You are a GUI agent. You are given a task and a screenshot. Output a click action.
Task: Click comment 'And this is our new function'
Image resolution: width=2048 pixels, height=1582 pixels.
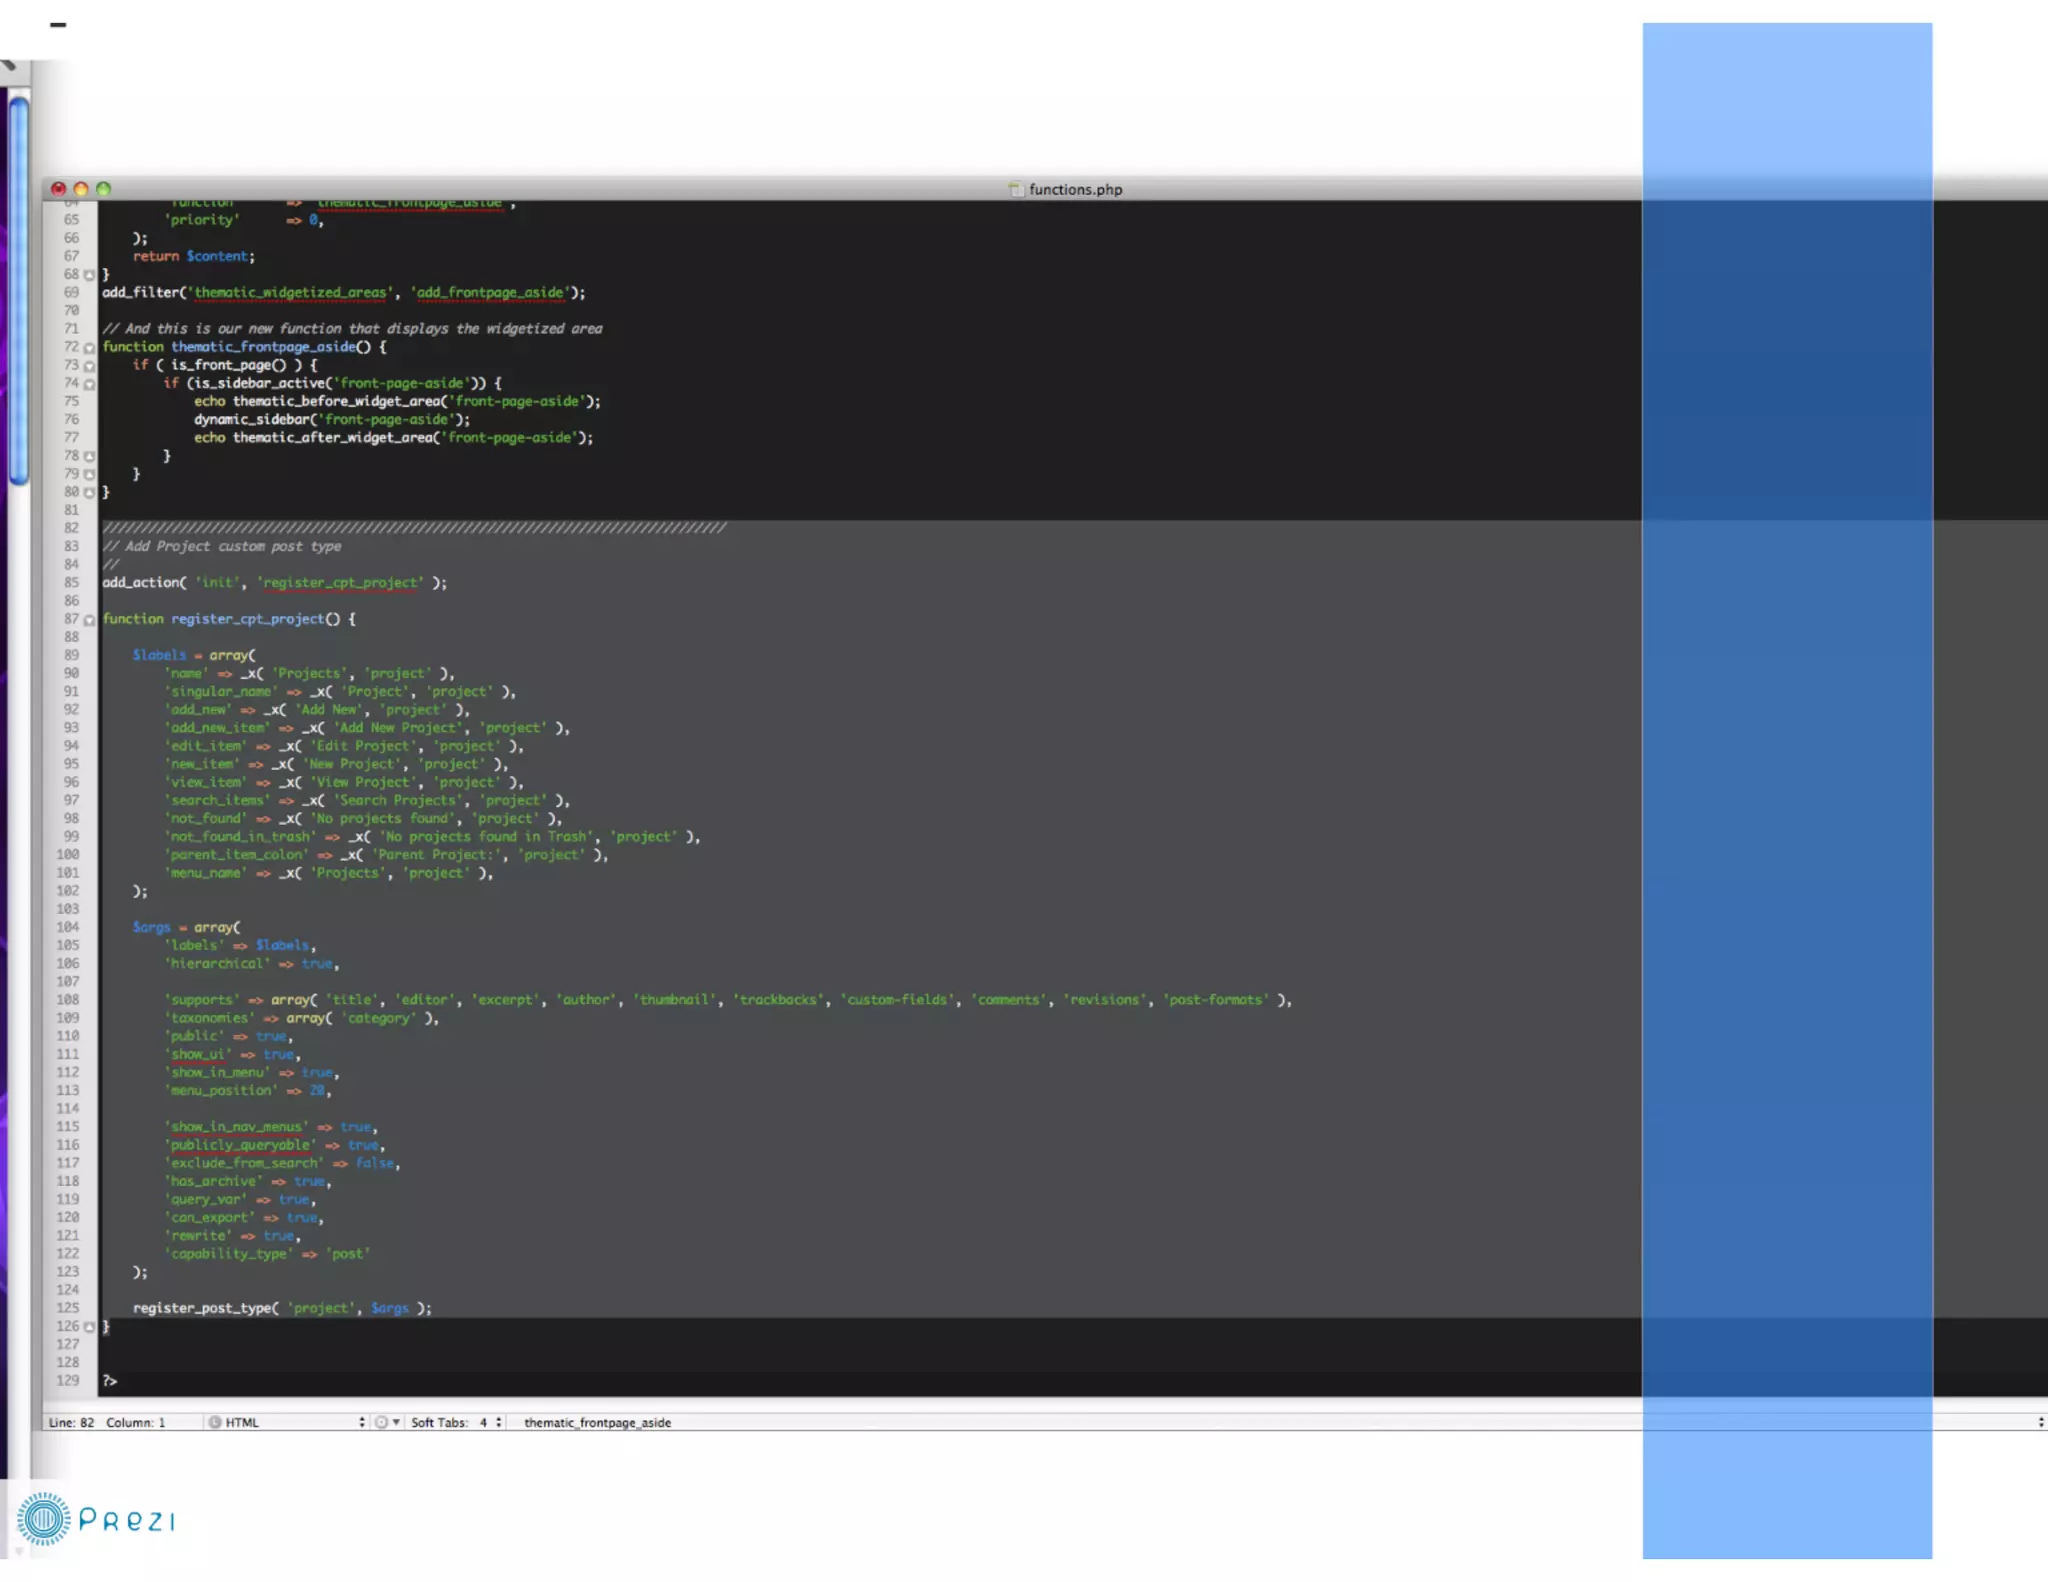352,329
